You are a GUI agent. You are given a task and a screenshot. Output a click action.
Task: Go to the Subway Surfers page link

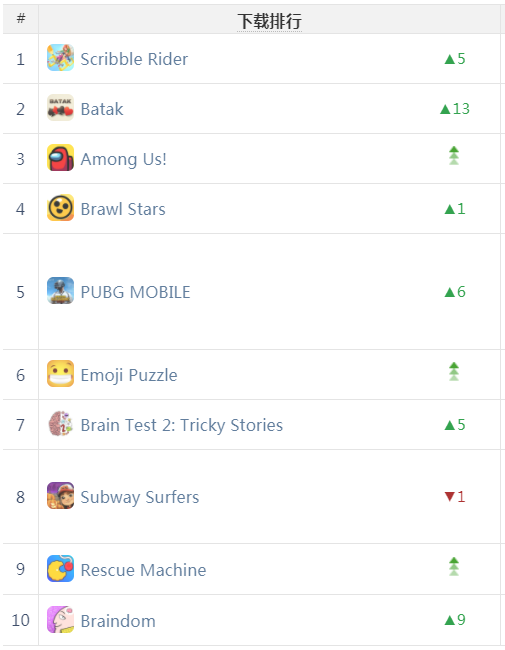pyautogui.click(x=140, y=497)
